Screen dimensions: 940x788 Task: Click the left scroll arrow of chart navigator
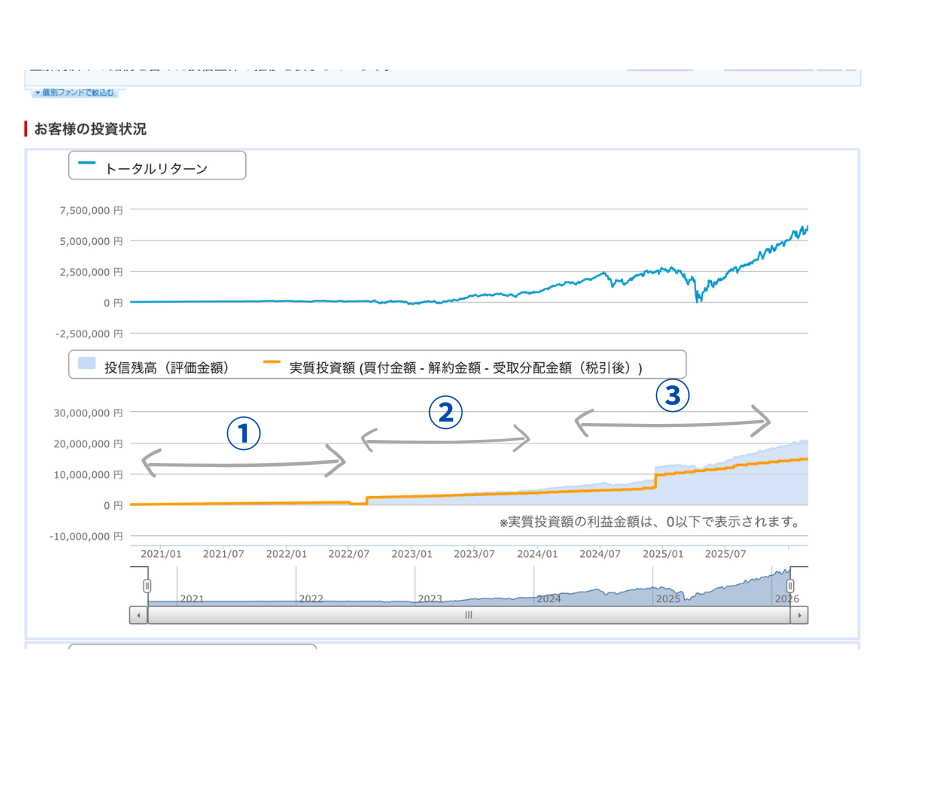click(x=138, y=616)
